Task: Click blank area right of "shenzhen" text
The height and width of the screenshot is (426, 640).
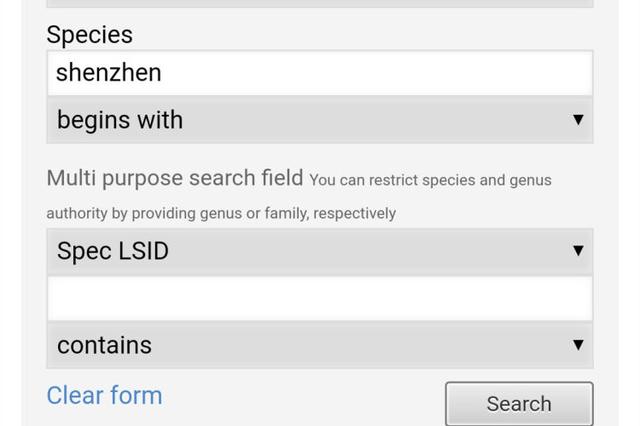Action: (x=400, y=73)
